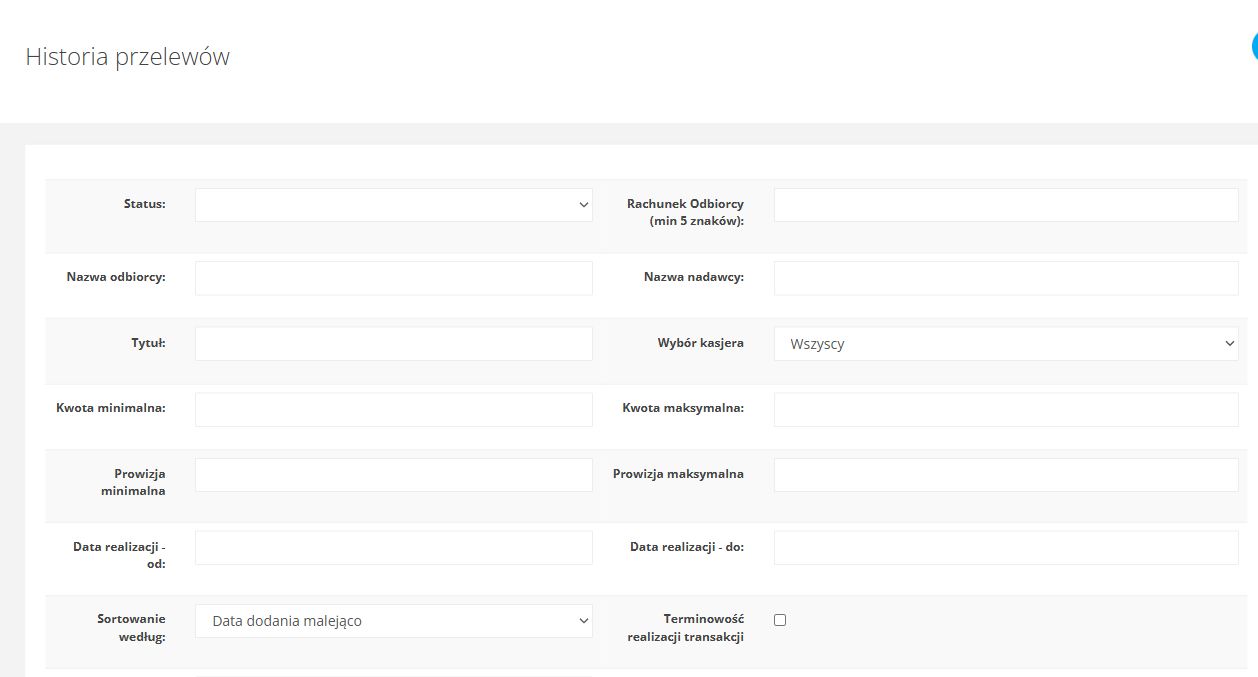Click into the Prowizja maksymalna input
The height and width of the screenshot is (677, 1258).
(x=1006, y=475)
